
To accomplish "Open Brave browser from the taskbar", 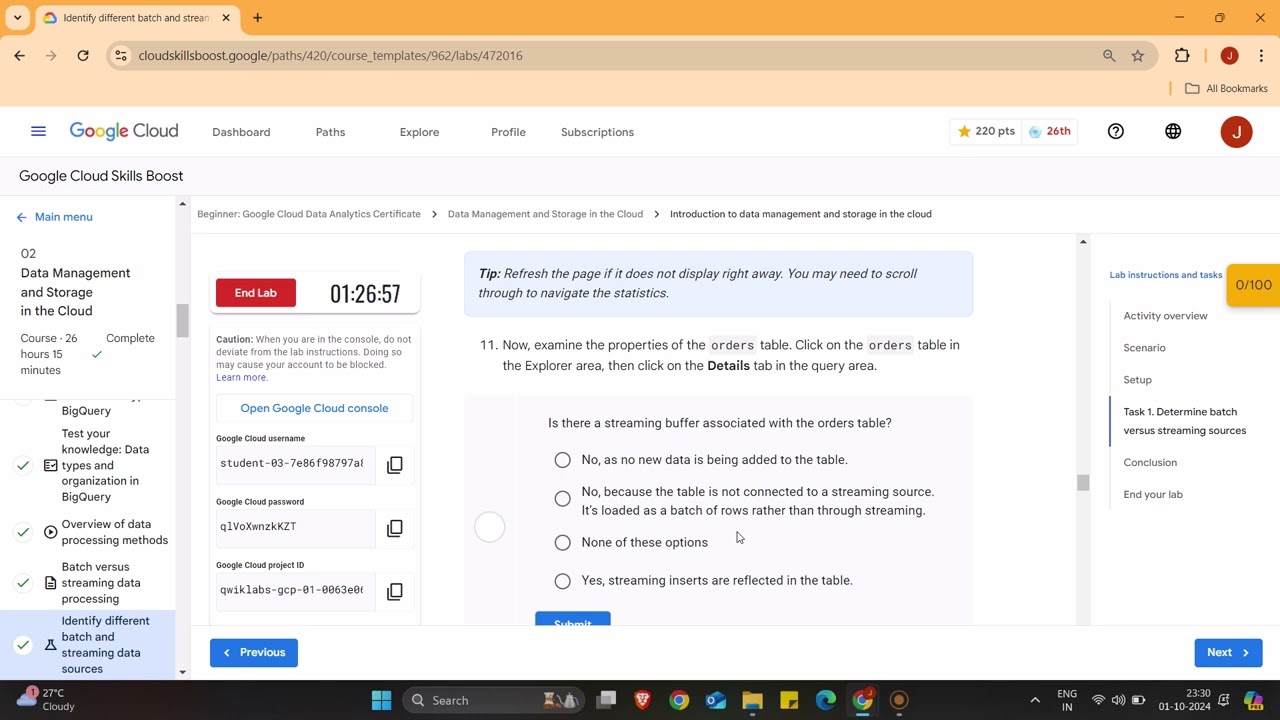I will pyautogui.click(x=642, y=700).
